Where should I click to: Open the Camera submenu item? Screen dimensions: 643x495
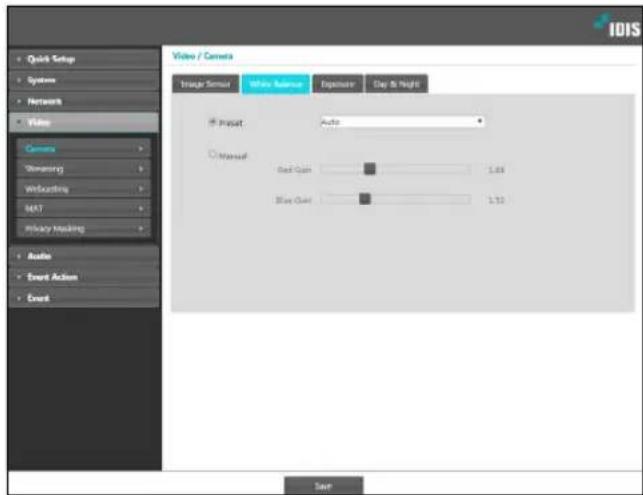pos(84,148)
